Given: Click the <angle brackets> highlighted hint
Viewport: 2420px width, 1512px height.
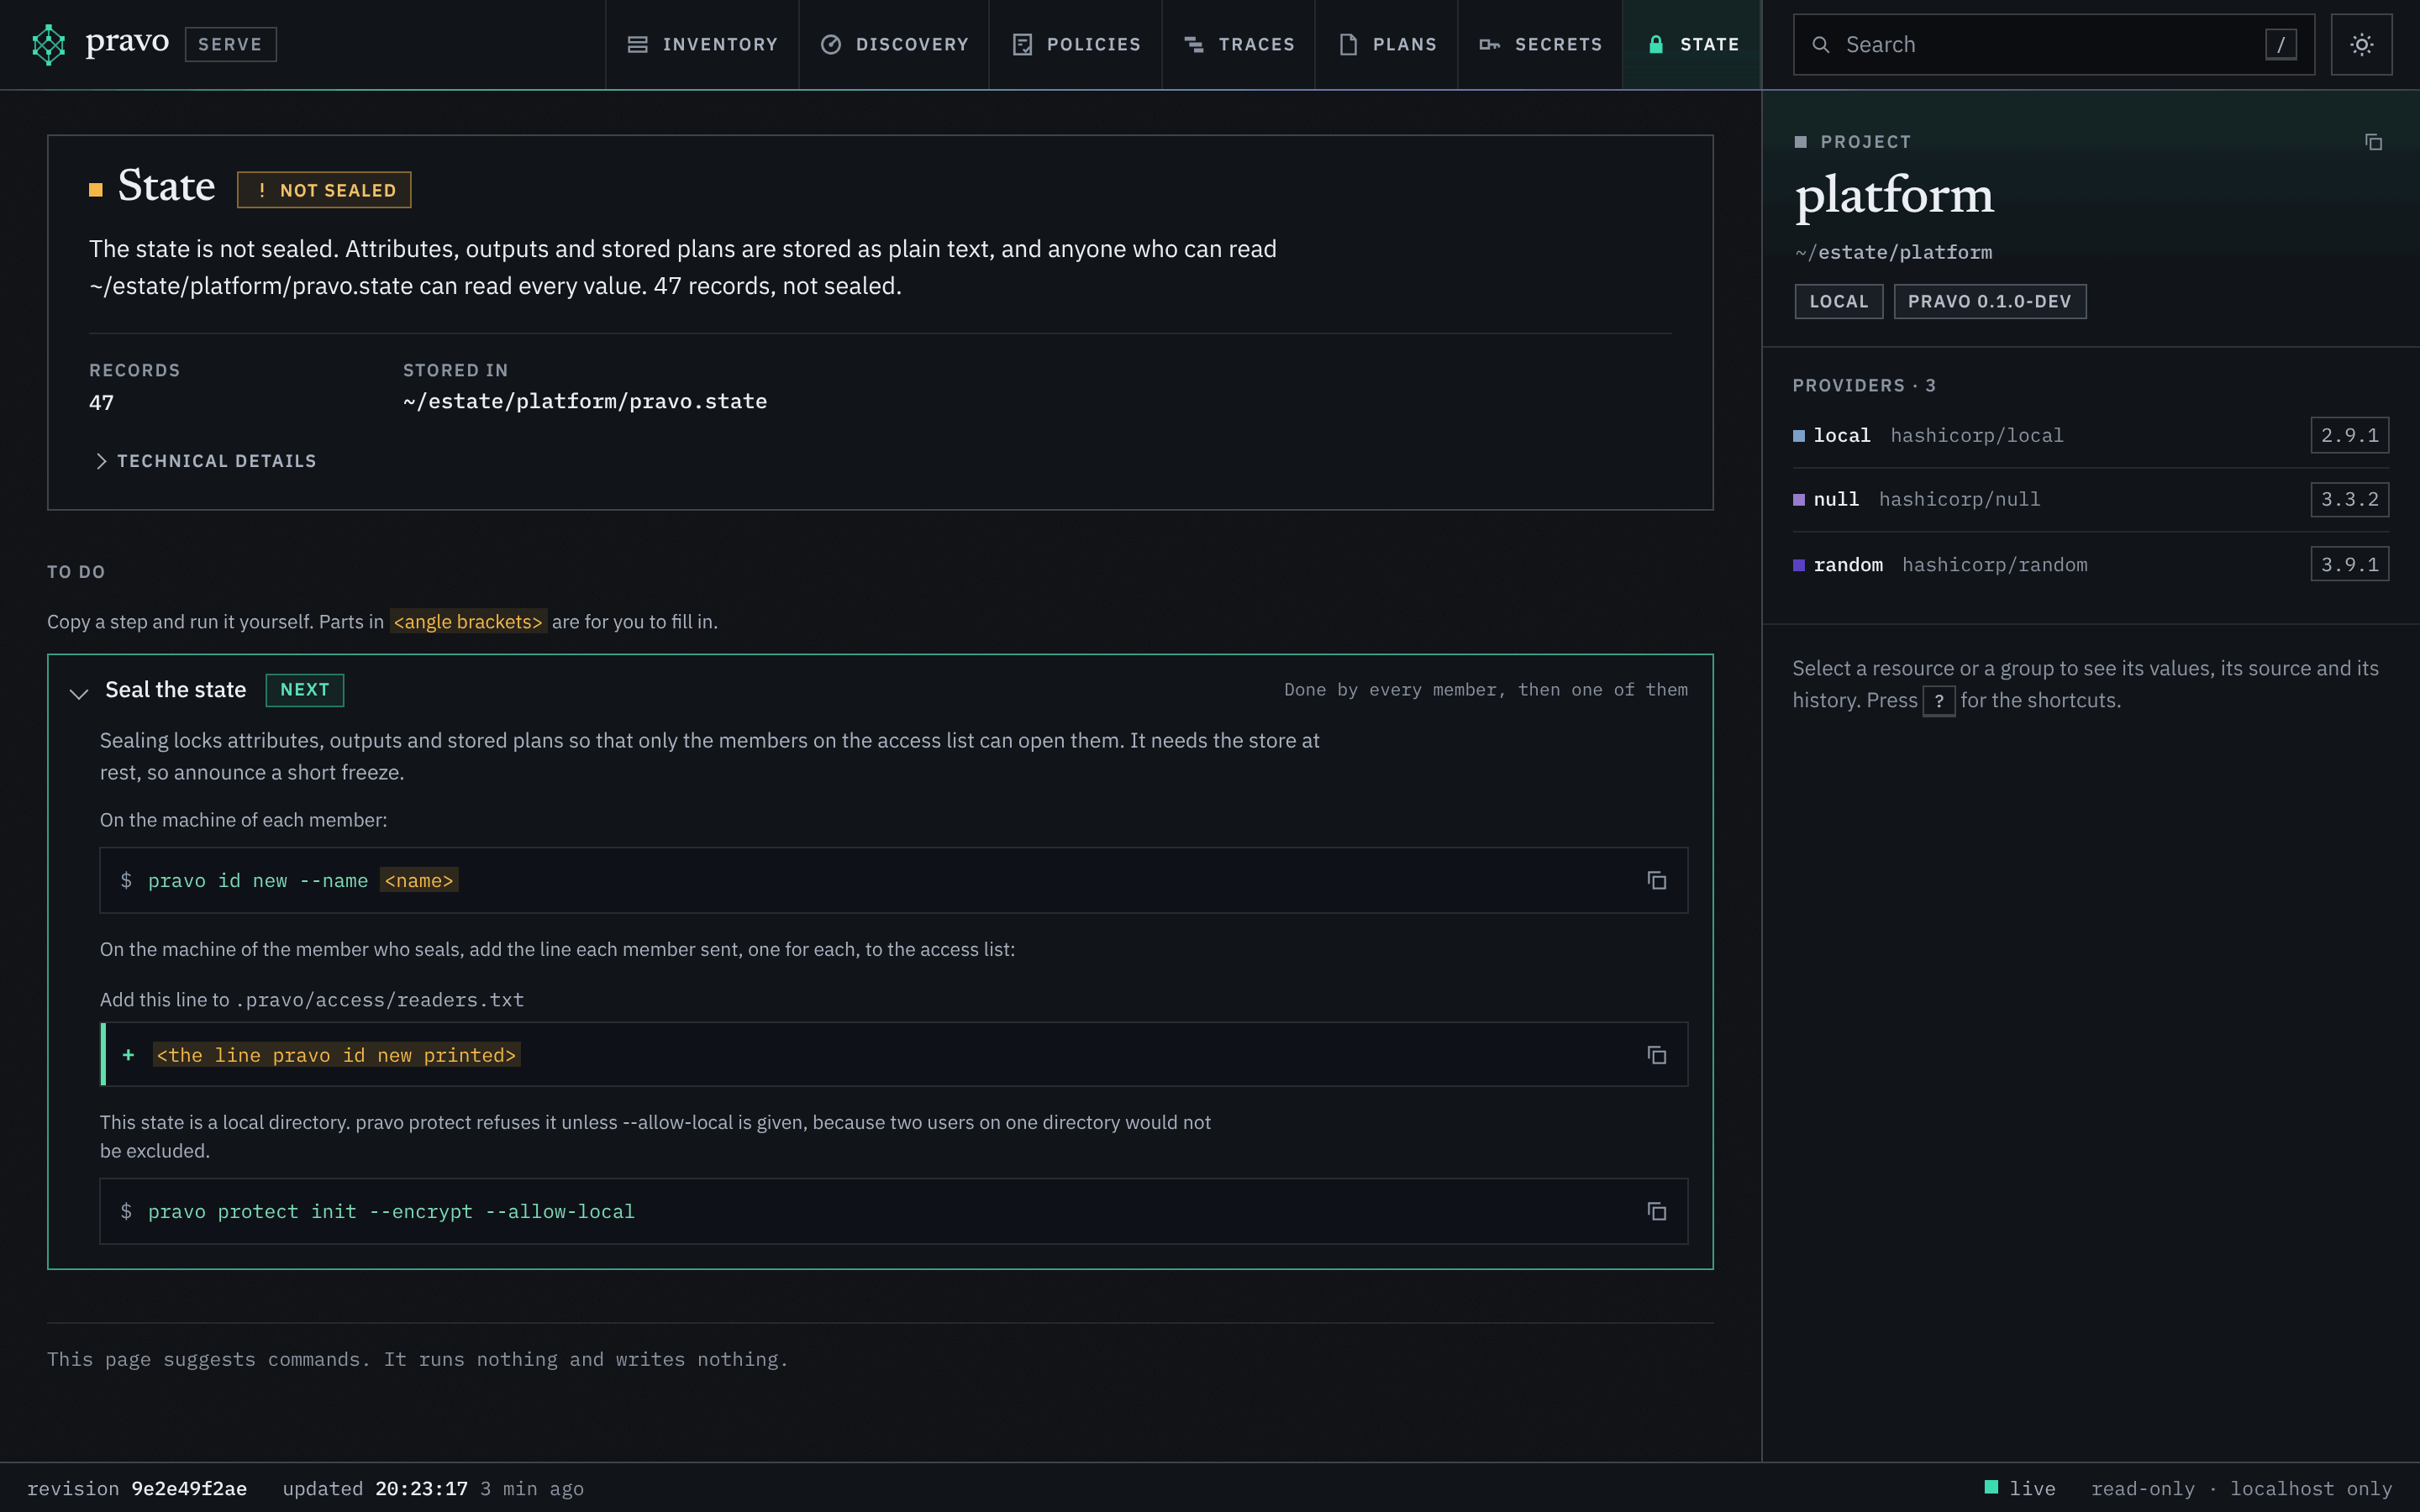Looking at the screenshot, I should coord(468,621).
